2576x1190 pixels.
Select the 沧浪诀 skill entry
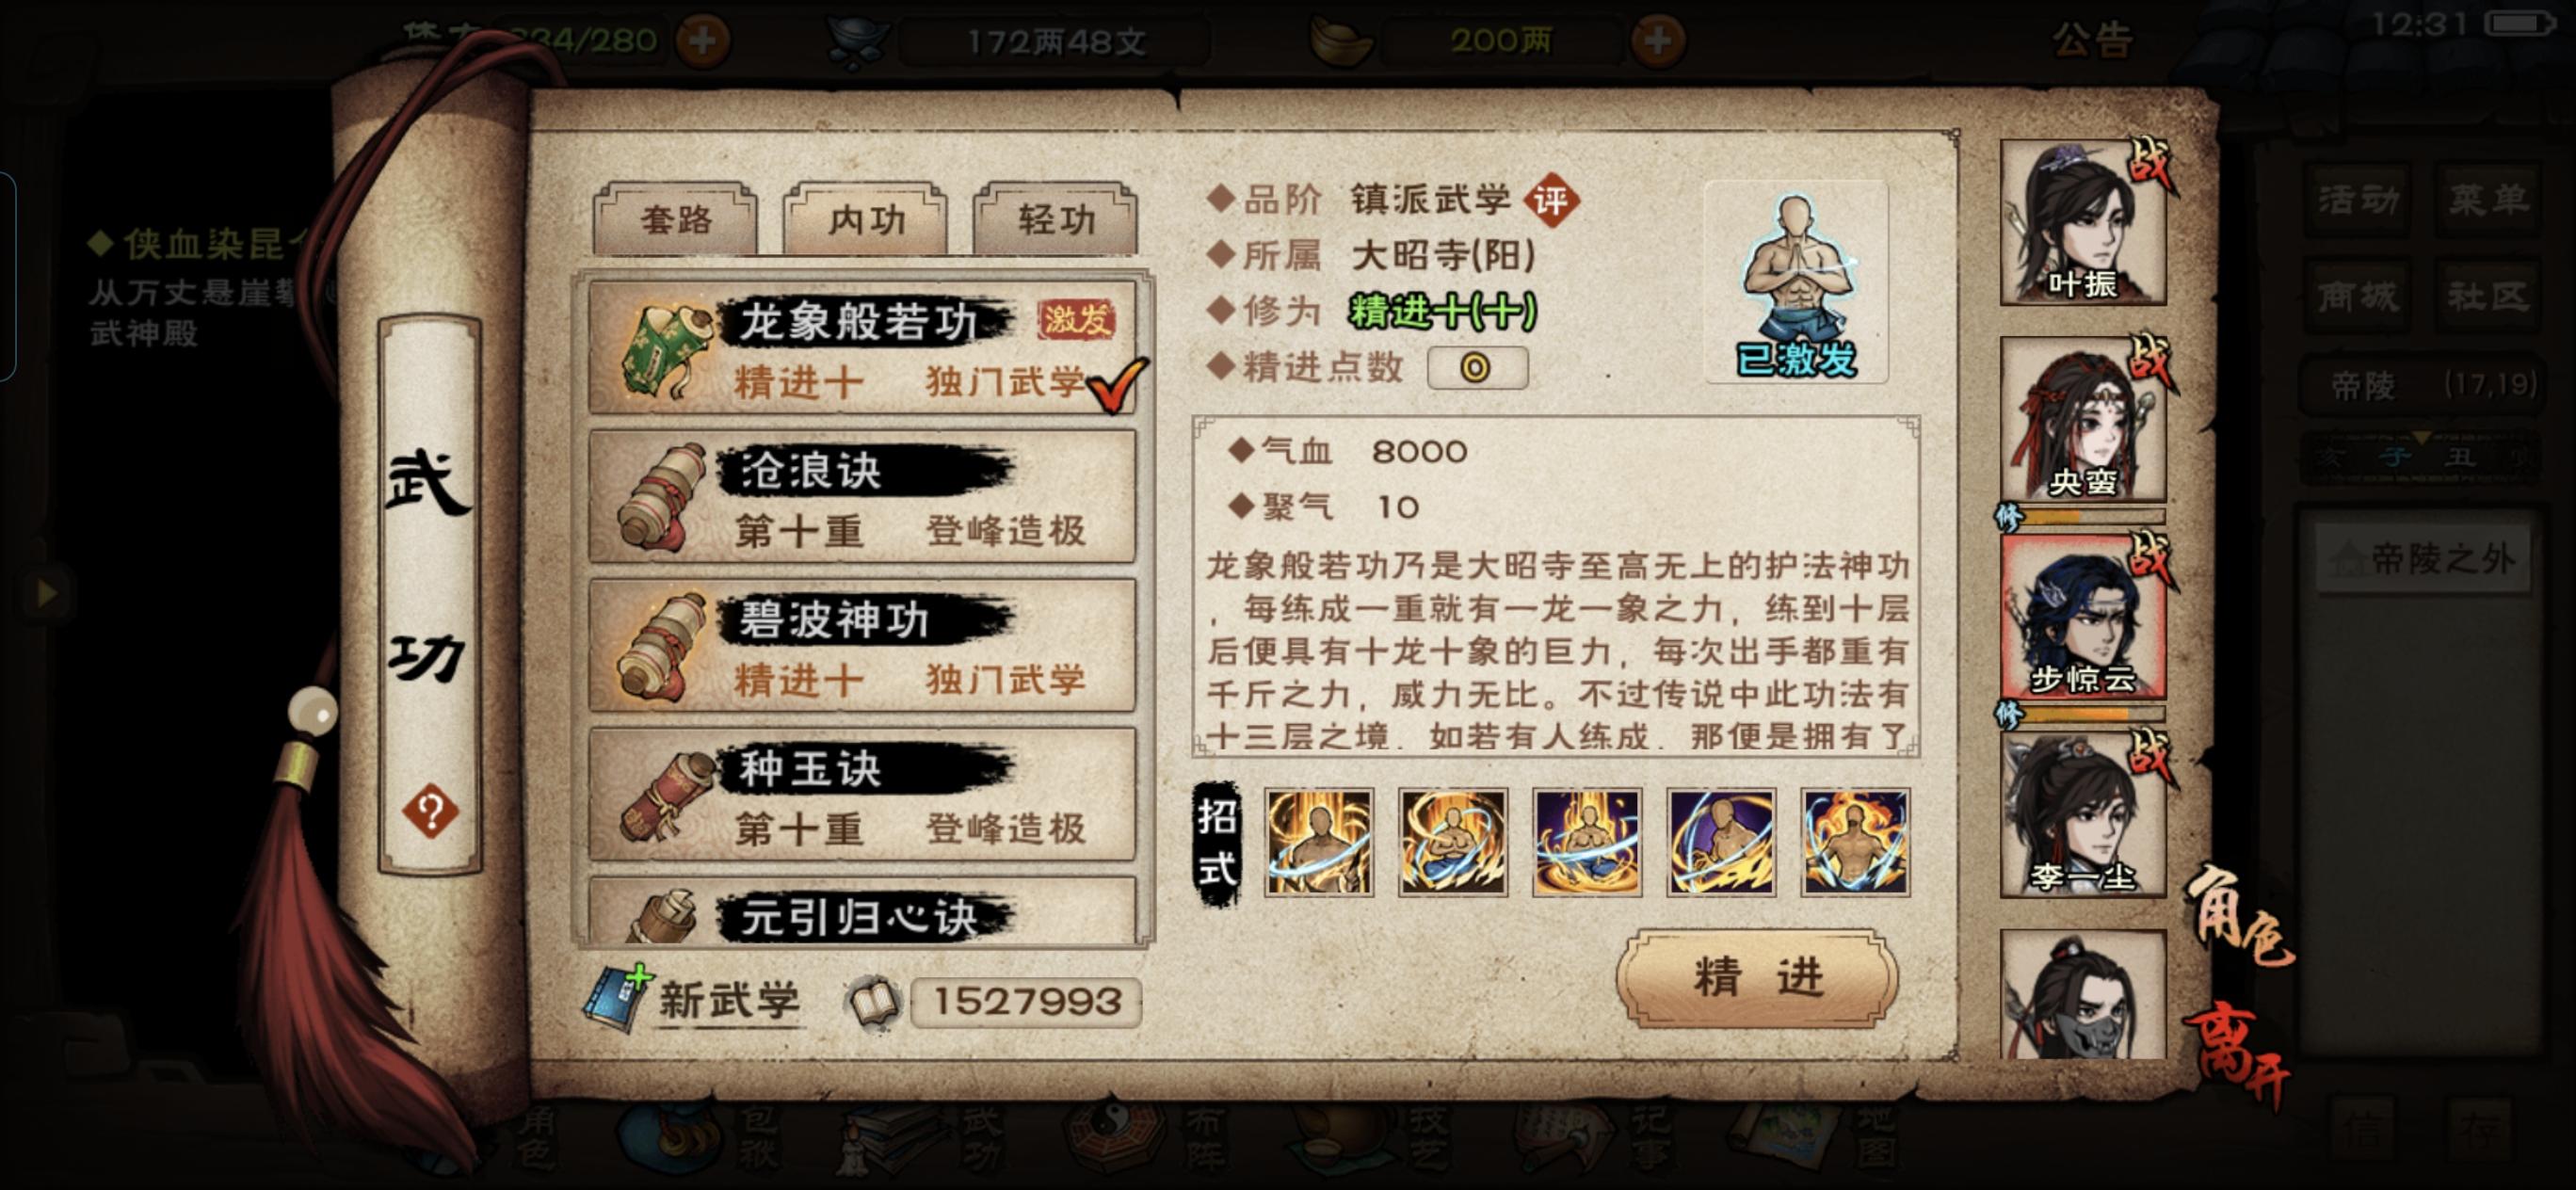pyautogui.click(x=863, y=497)
